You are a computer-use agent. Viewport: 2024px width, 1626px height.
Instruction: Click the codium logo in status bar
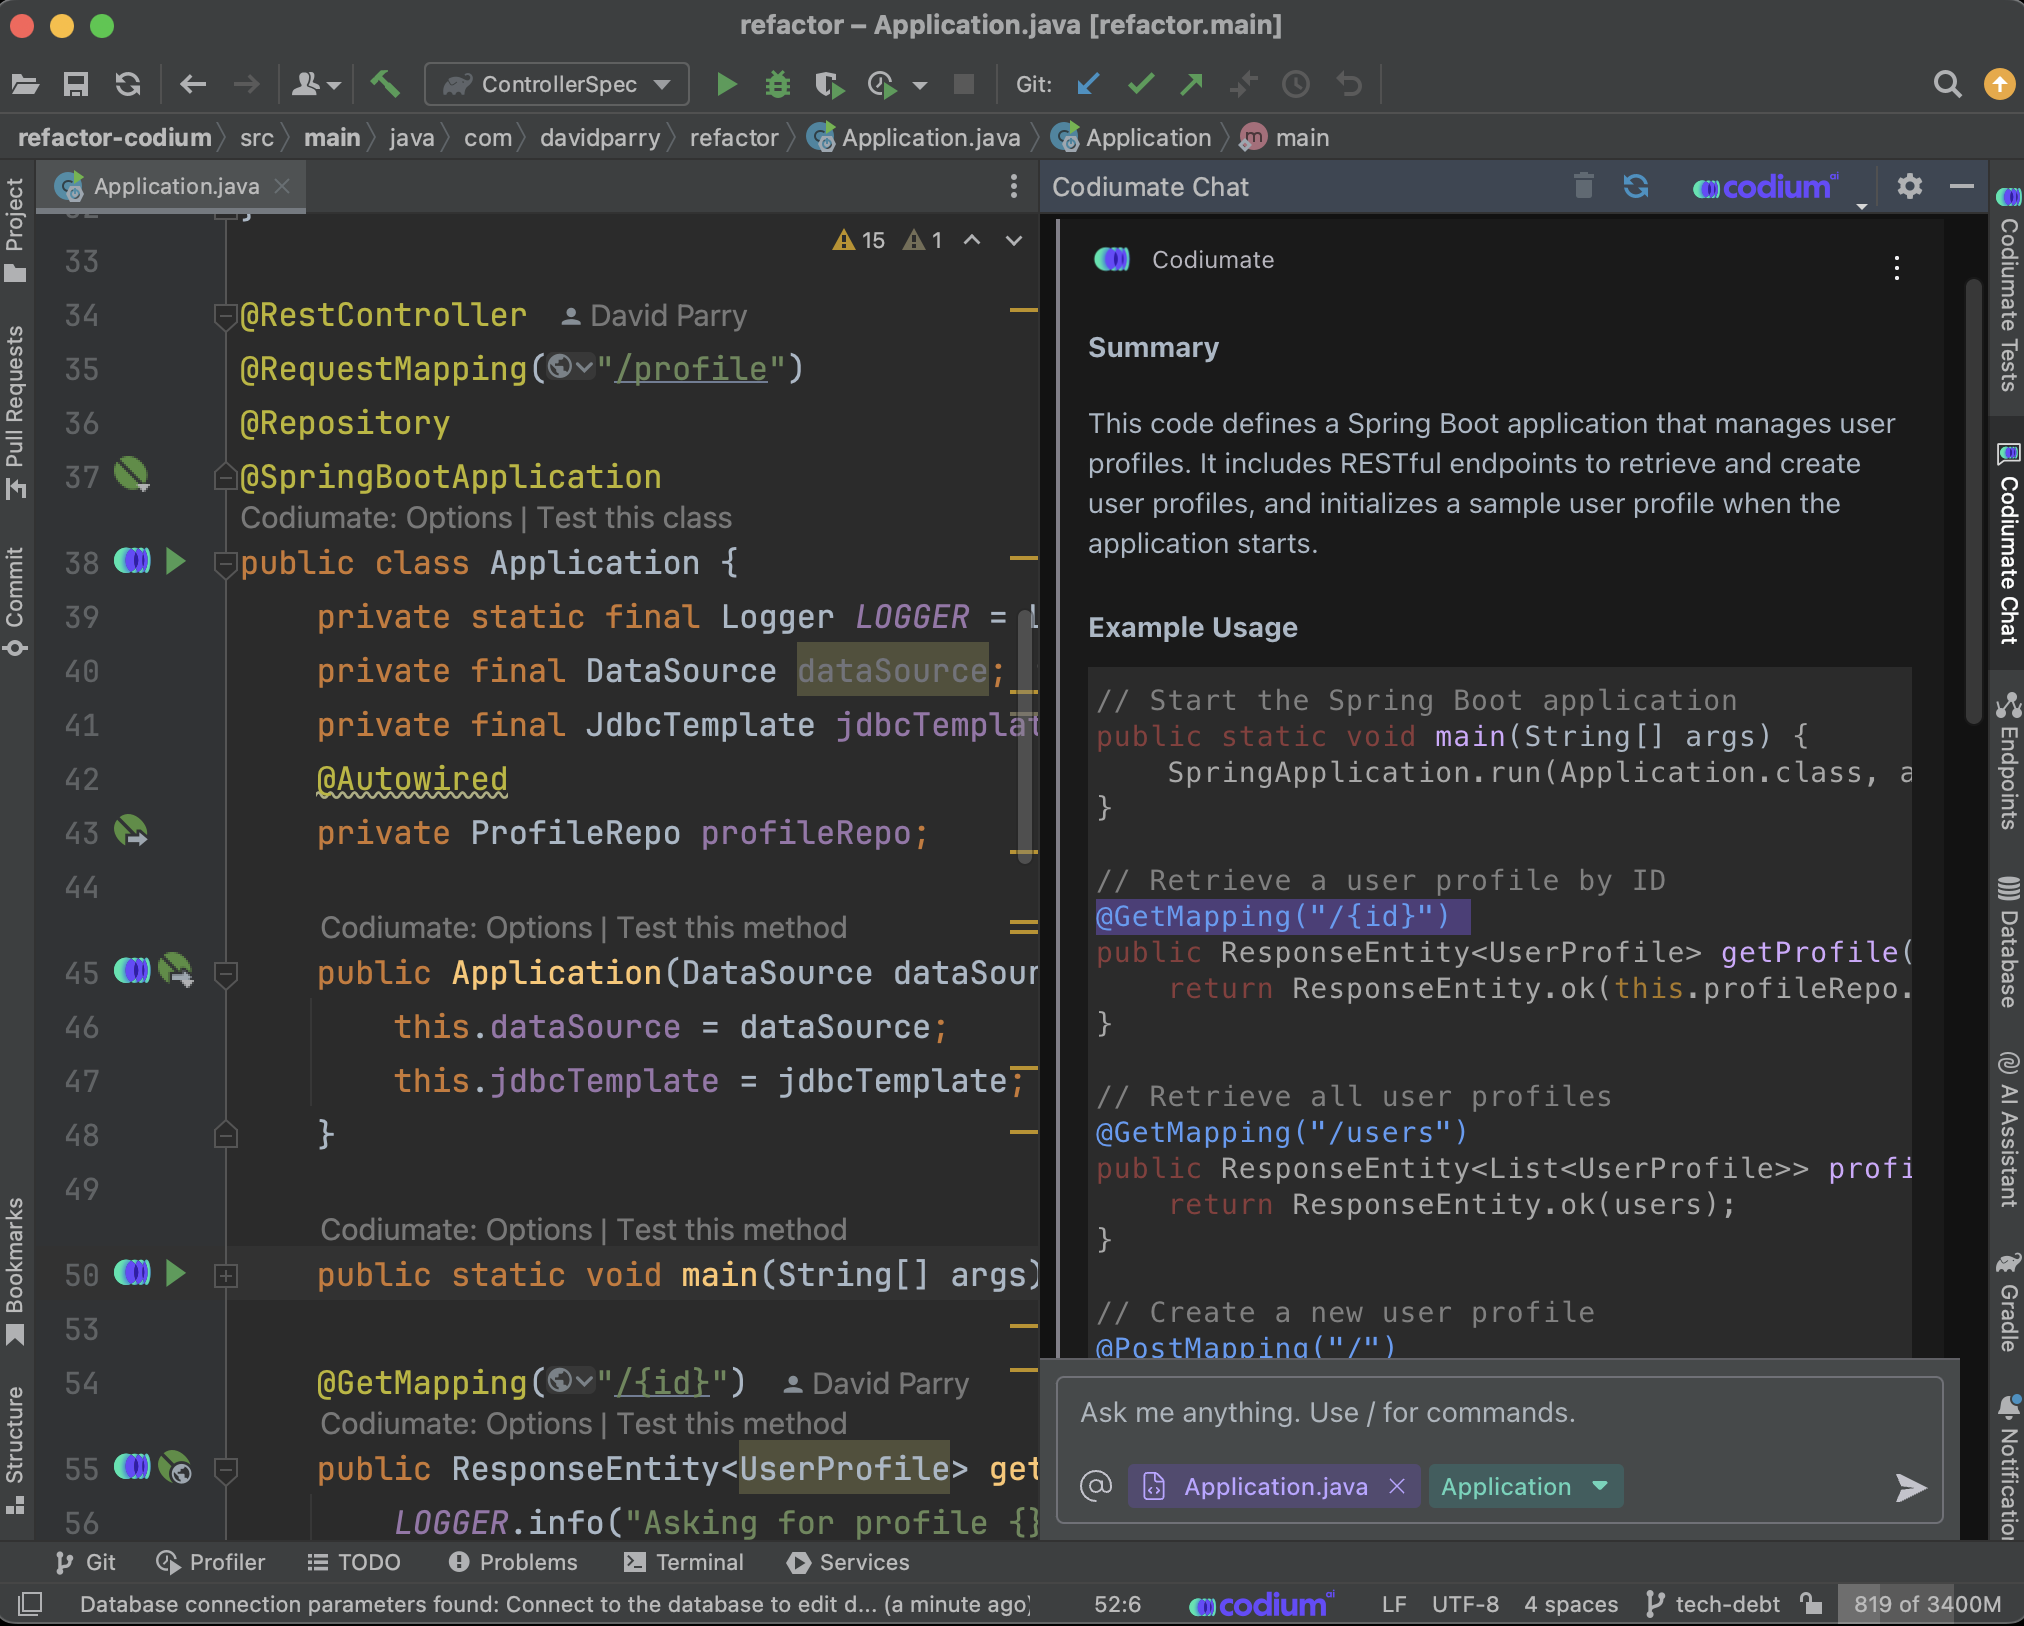pos(1262,1604)
